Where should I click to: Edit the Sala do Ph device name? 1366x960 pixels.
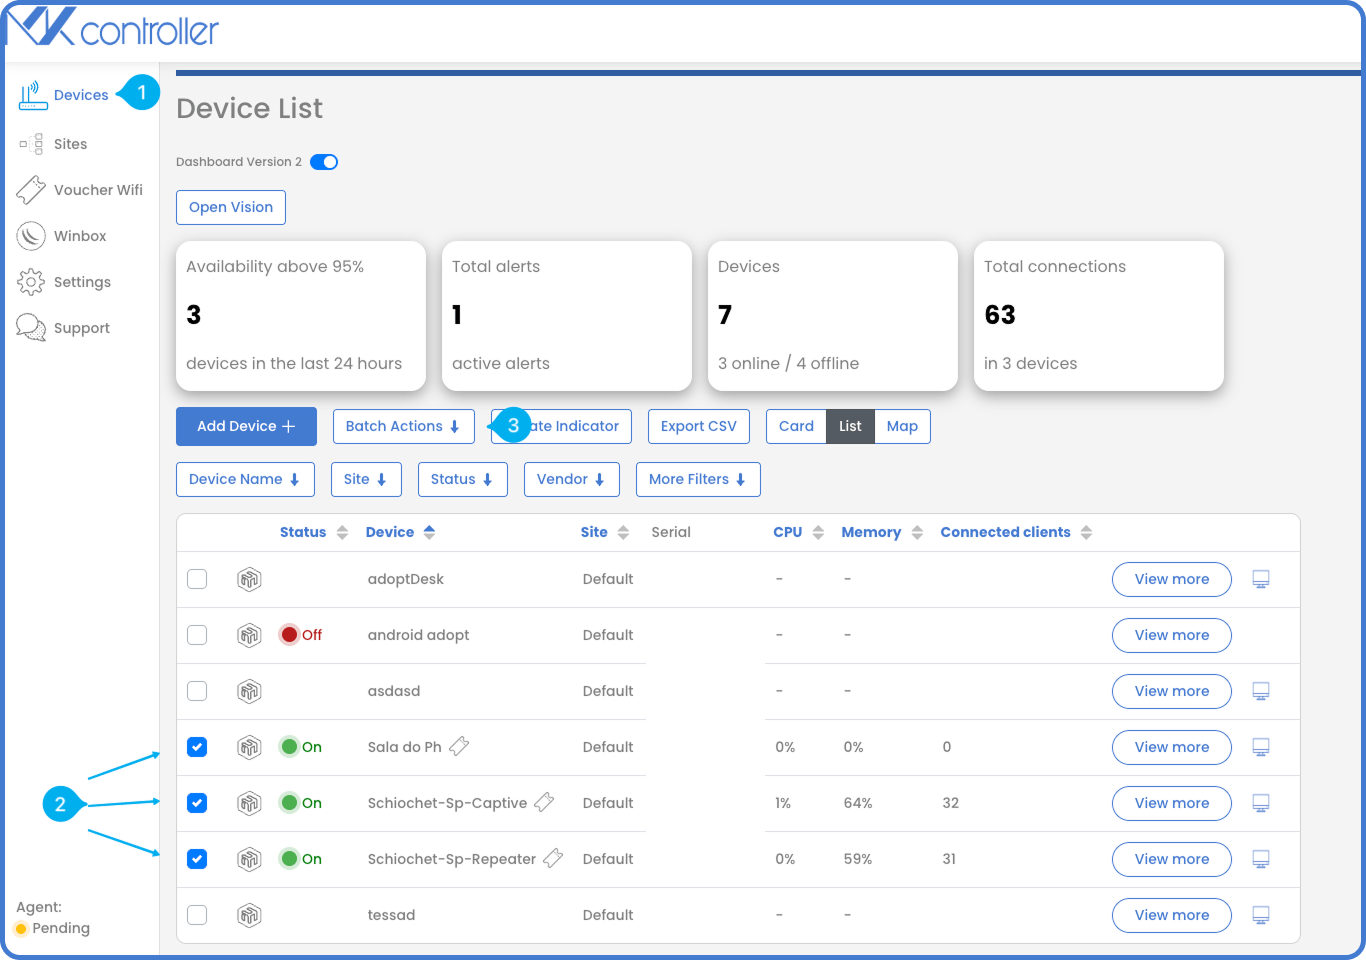(x=459, y=746)
